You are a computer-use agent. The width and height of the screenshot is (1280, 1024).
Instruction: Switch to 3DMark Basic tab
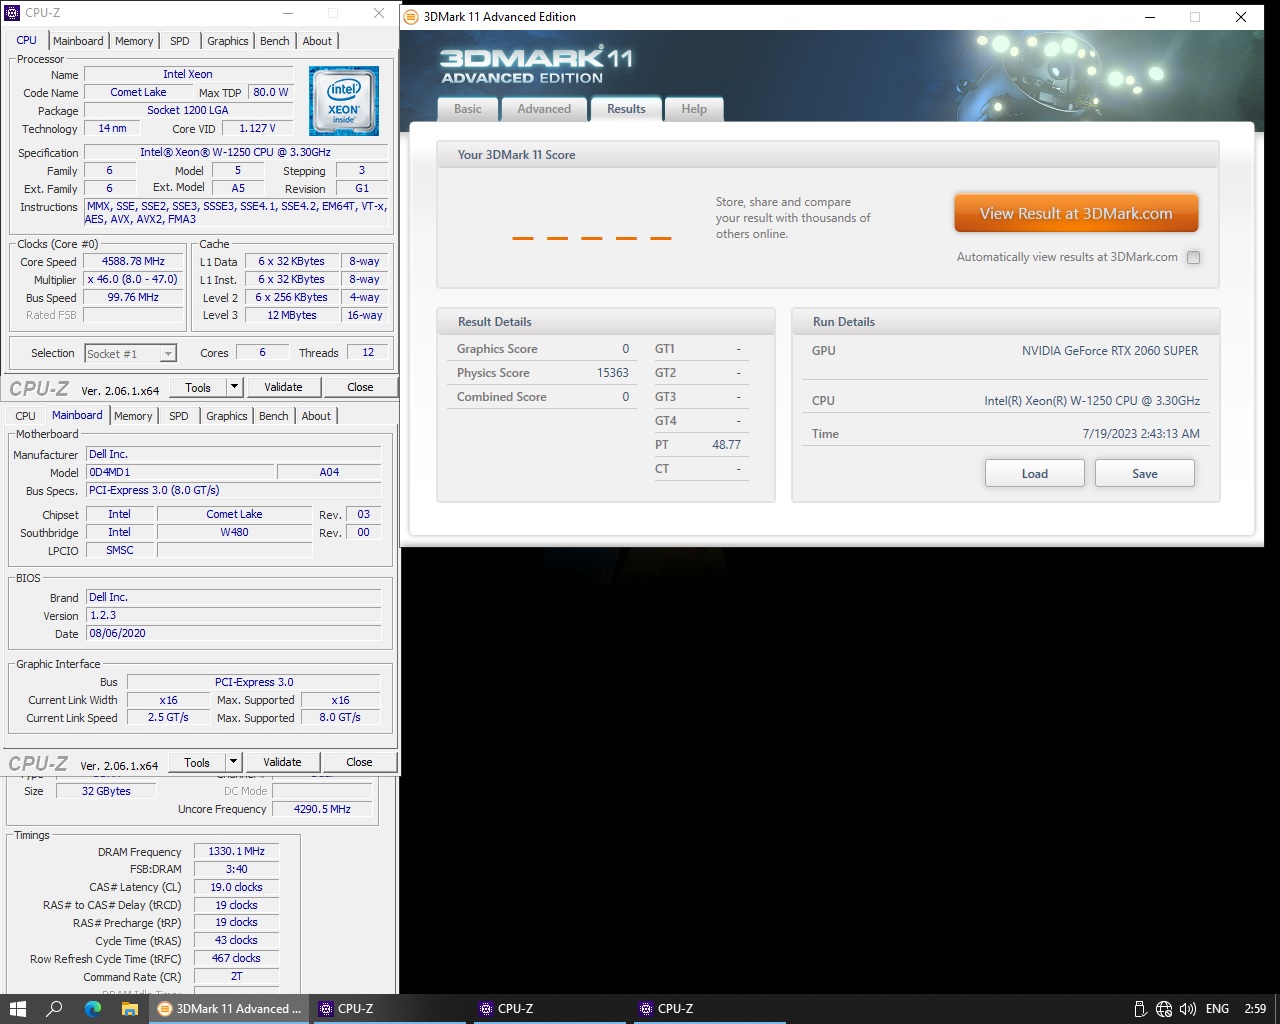pos(468,109)
